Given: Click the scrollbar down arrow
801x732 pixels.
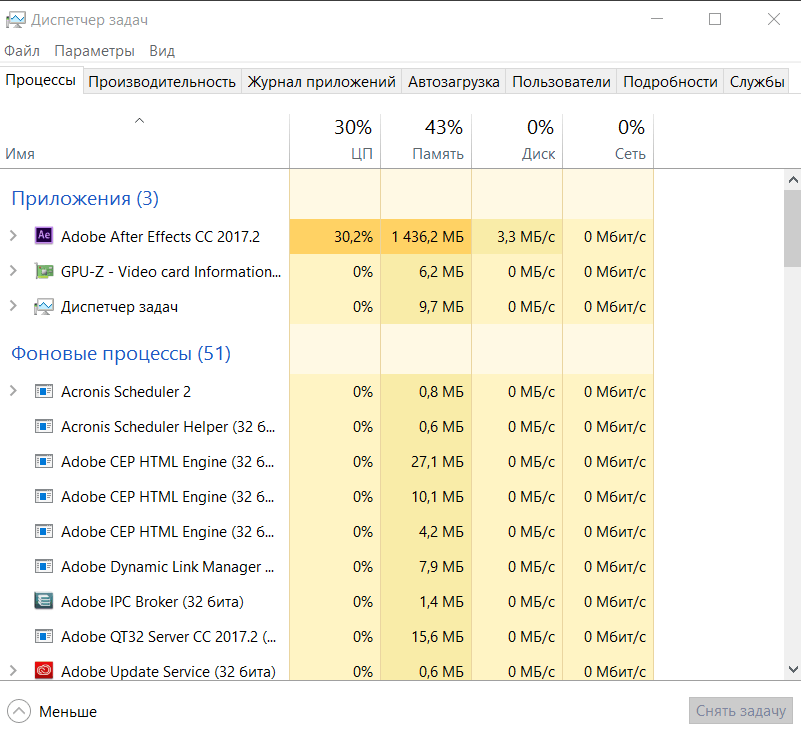Looking at the screenshot, I should pos(793,670).
